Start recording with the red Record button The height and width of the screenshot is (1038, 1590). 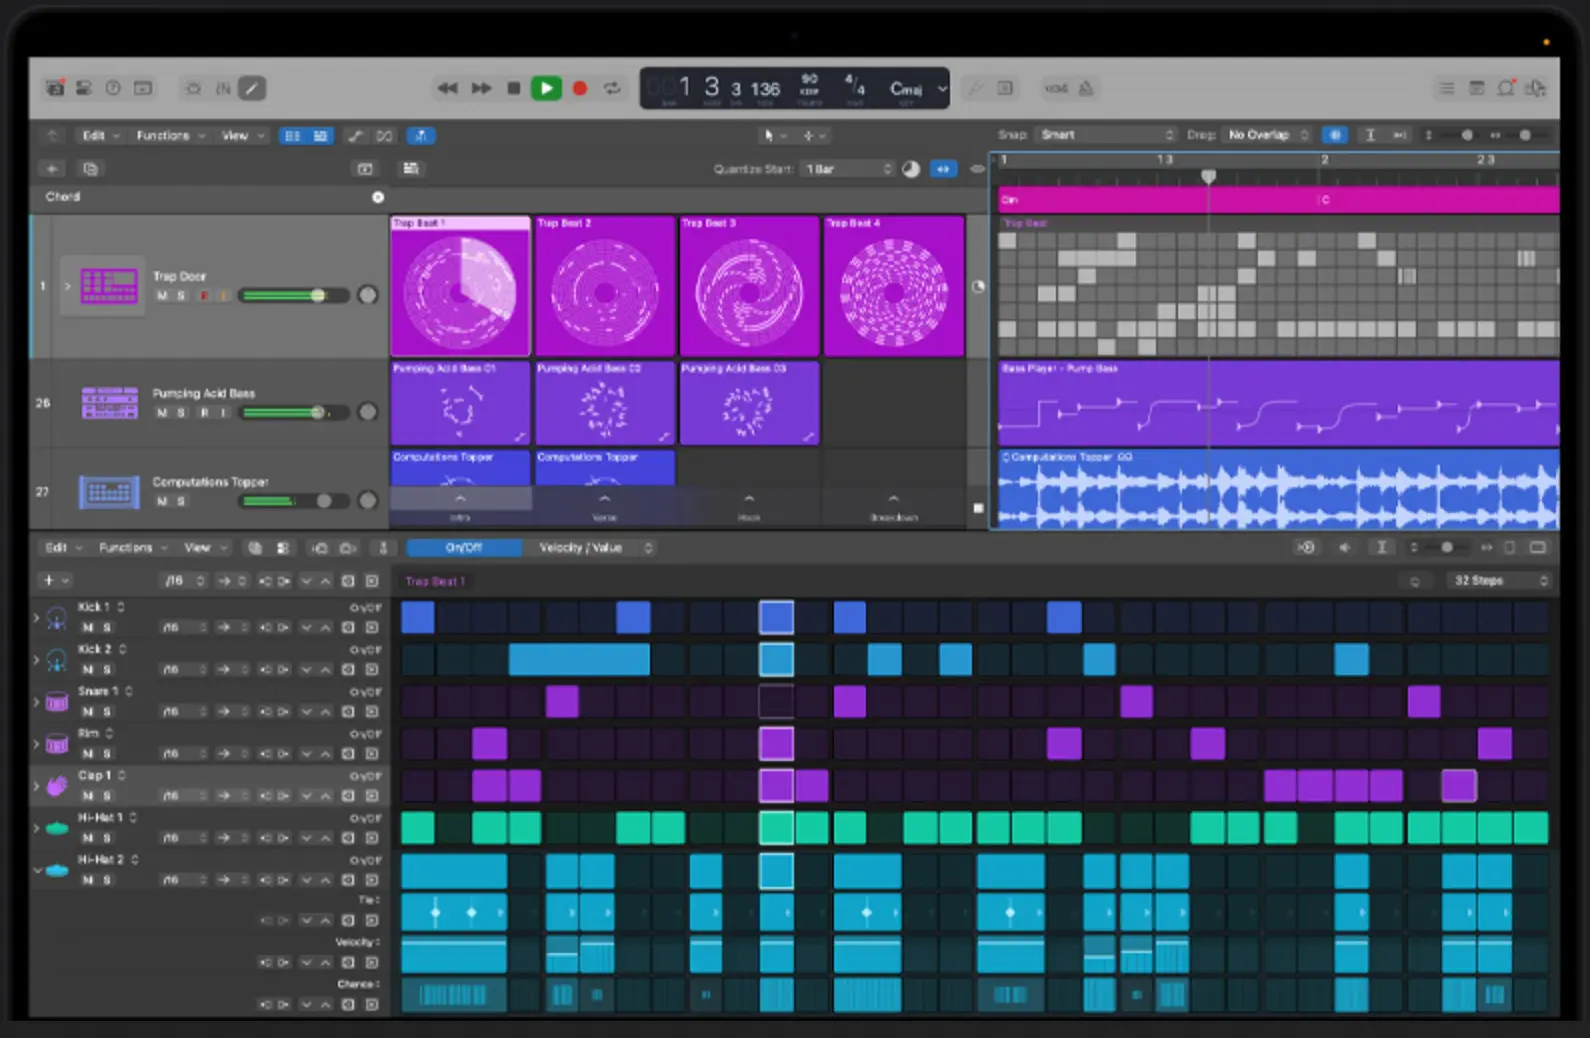click(x=579, y=88)
